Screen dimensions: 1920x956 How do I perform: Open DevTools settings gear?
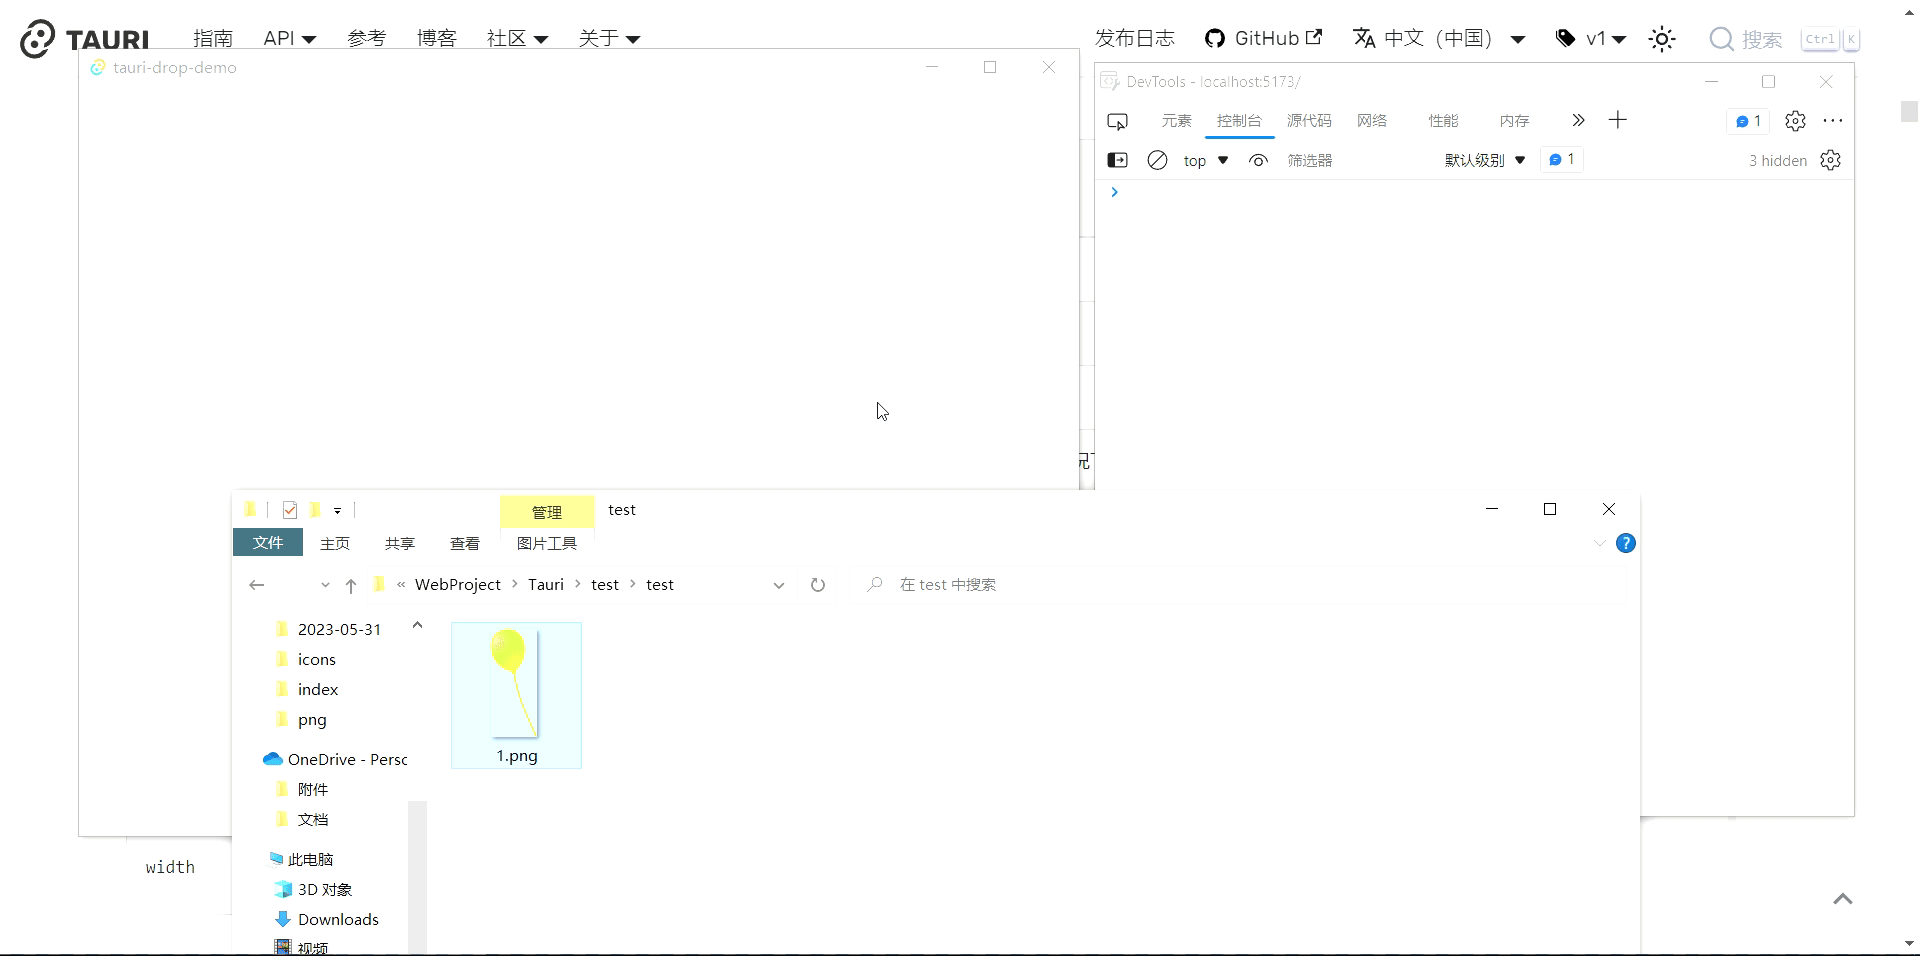(1795, 120)
